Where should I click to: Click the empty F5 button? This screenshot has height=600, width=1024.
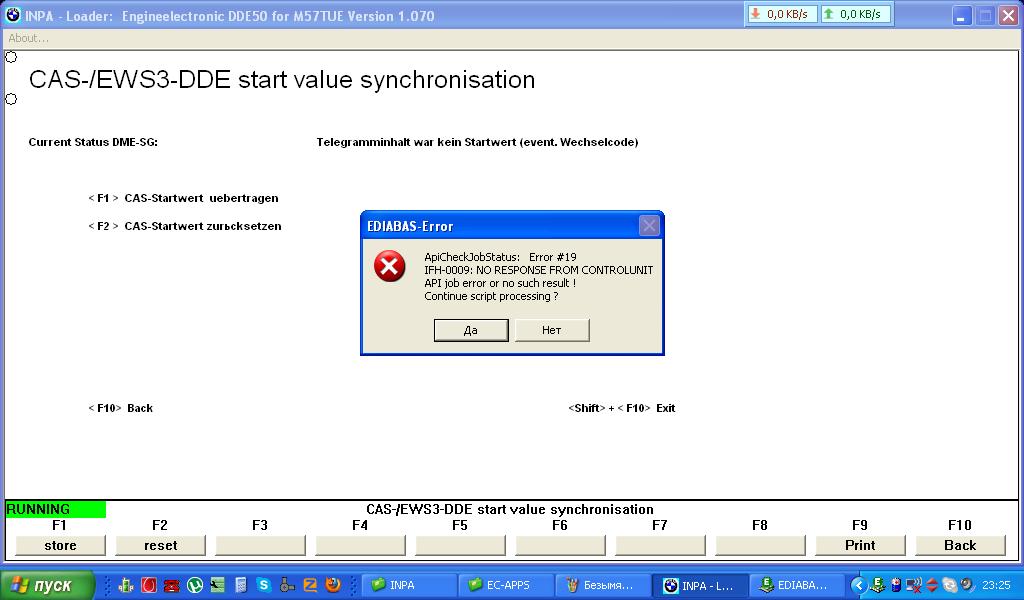[460, 545]
